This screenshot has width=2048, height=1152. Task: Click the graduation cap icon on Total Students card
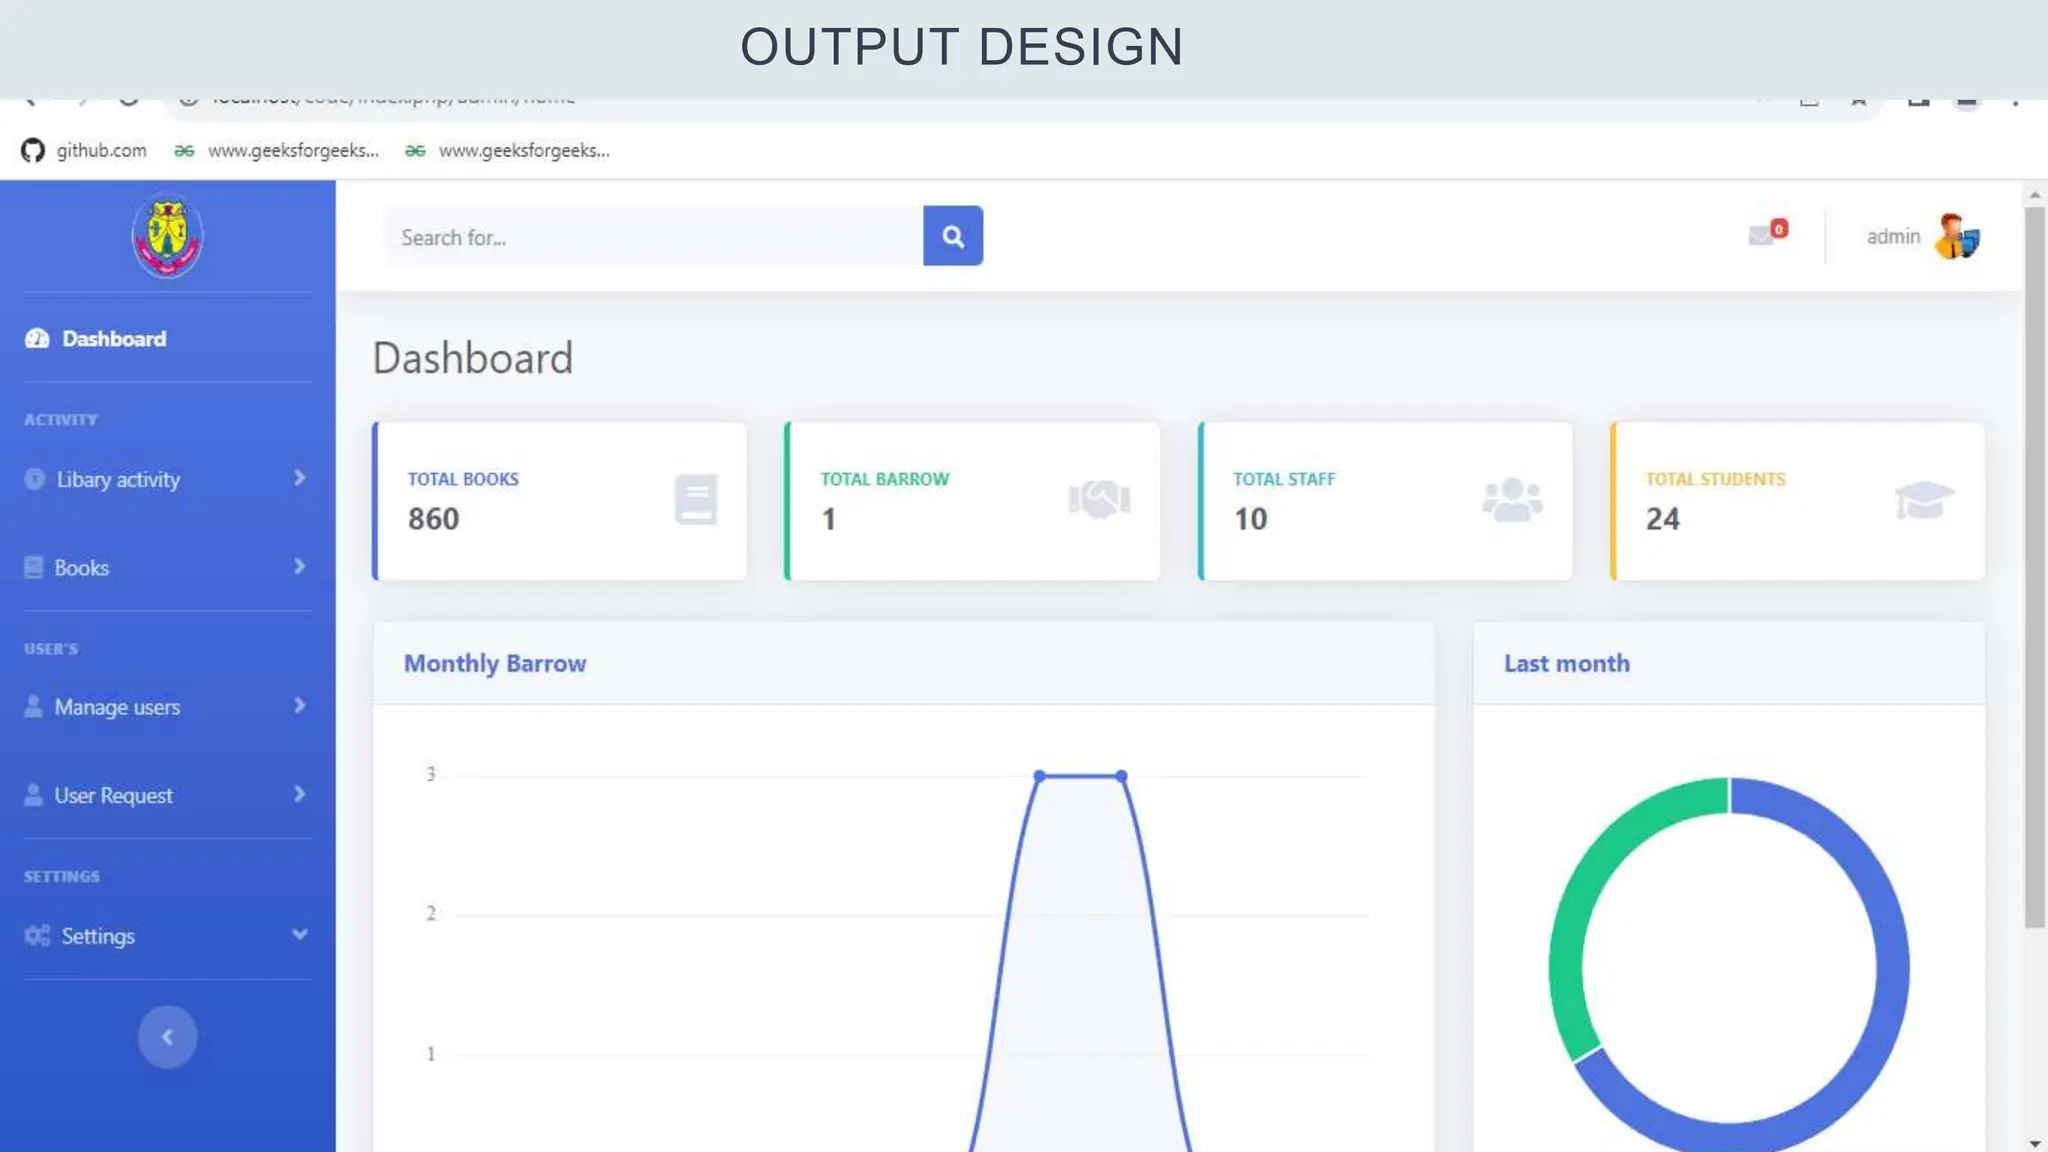coord(1924,499)
